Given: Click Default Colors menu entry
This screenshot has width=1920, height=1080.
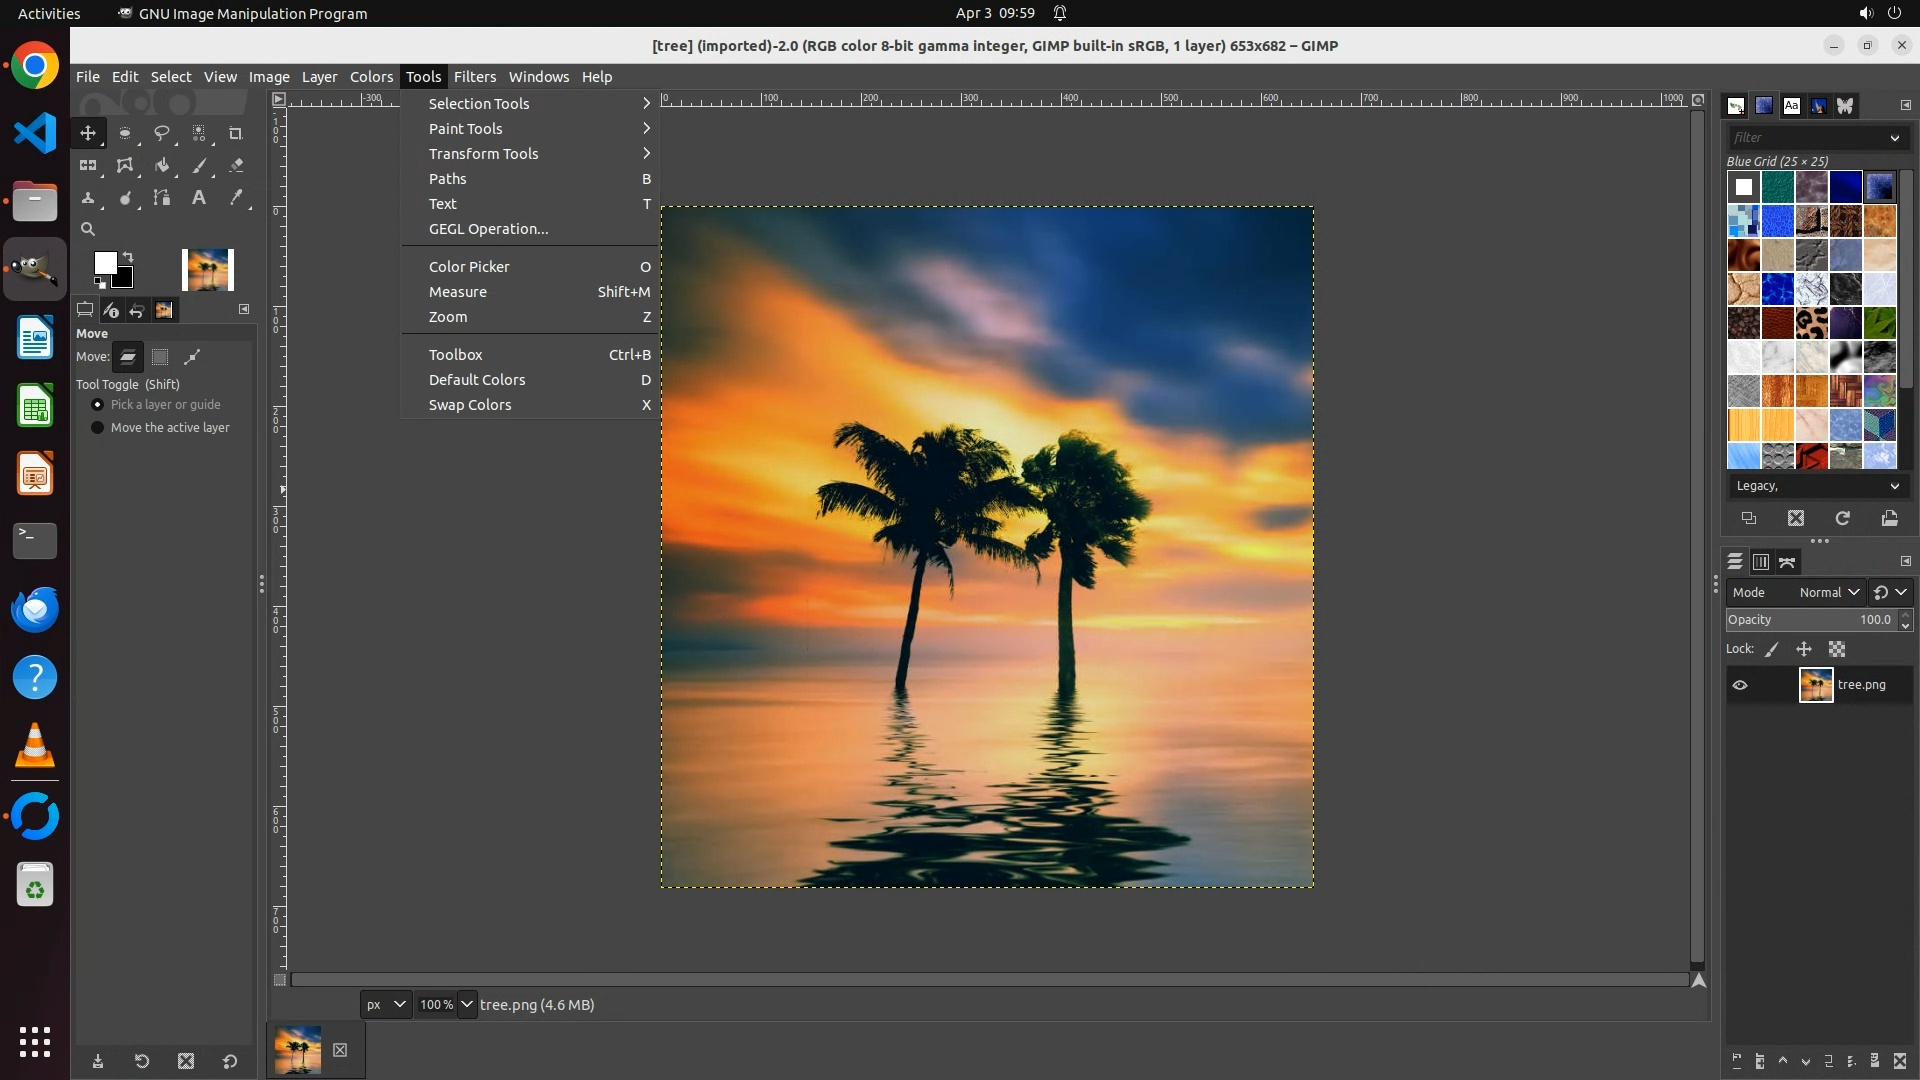Looking at the screenshot, I should [477, 380].
